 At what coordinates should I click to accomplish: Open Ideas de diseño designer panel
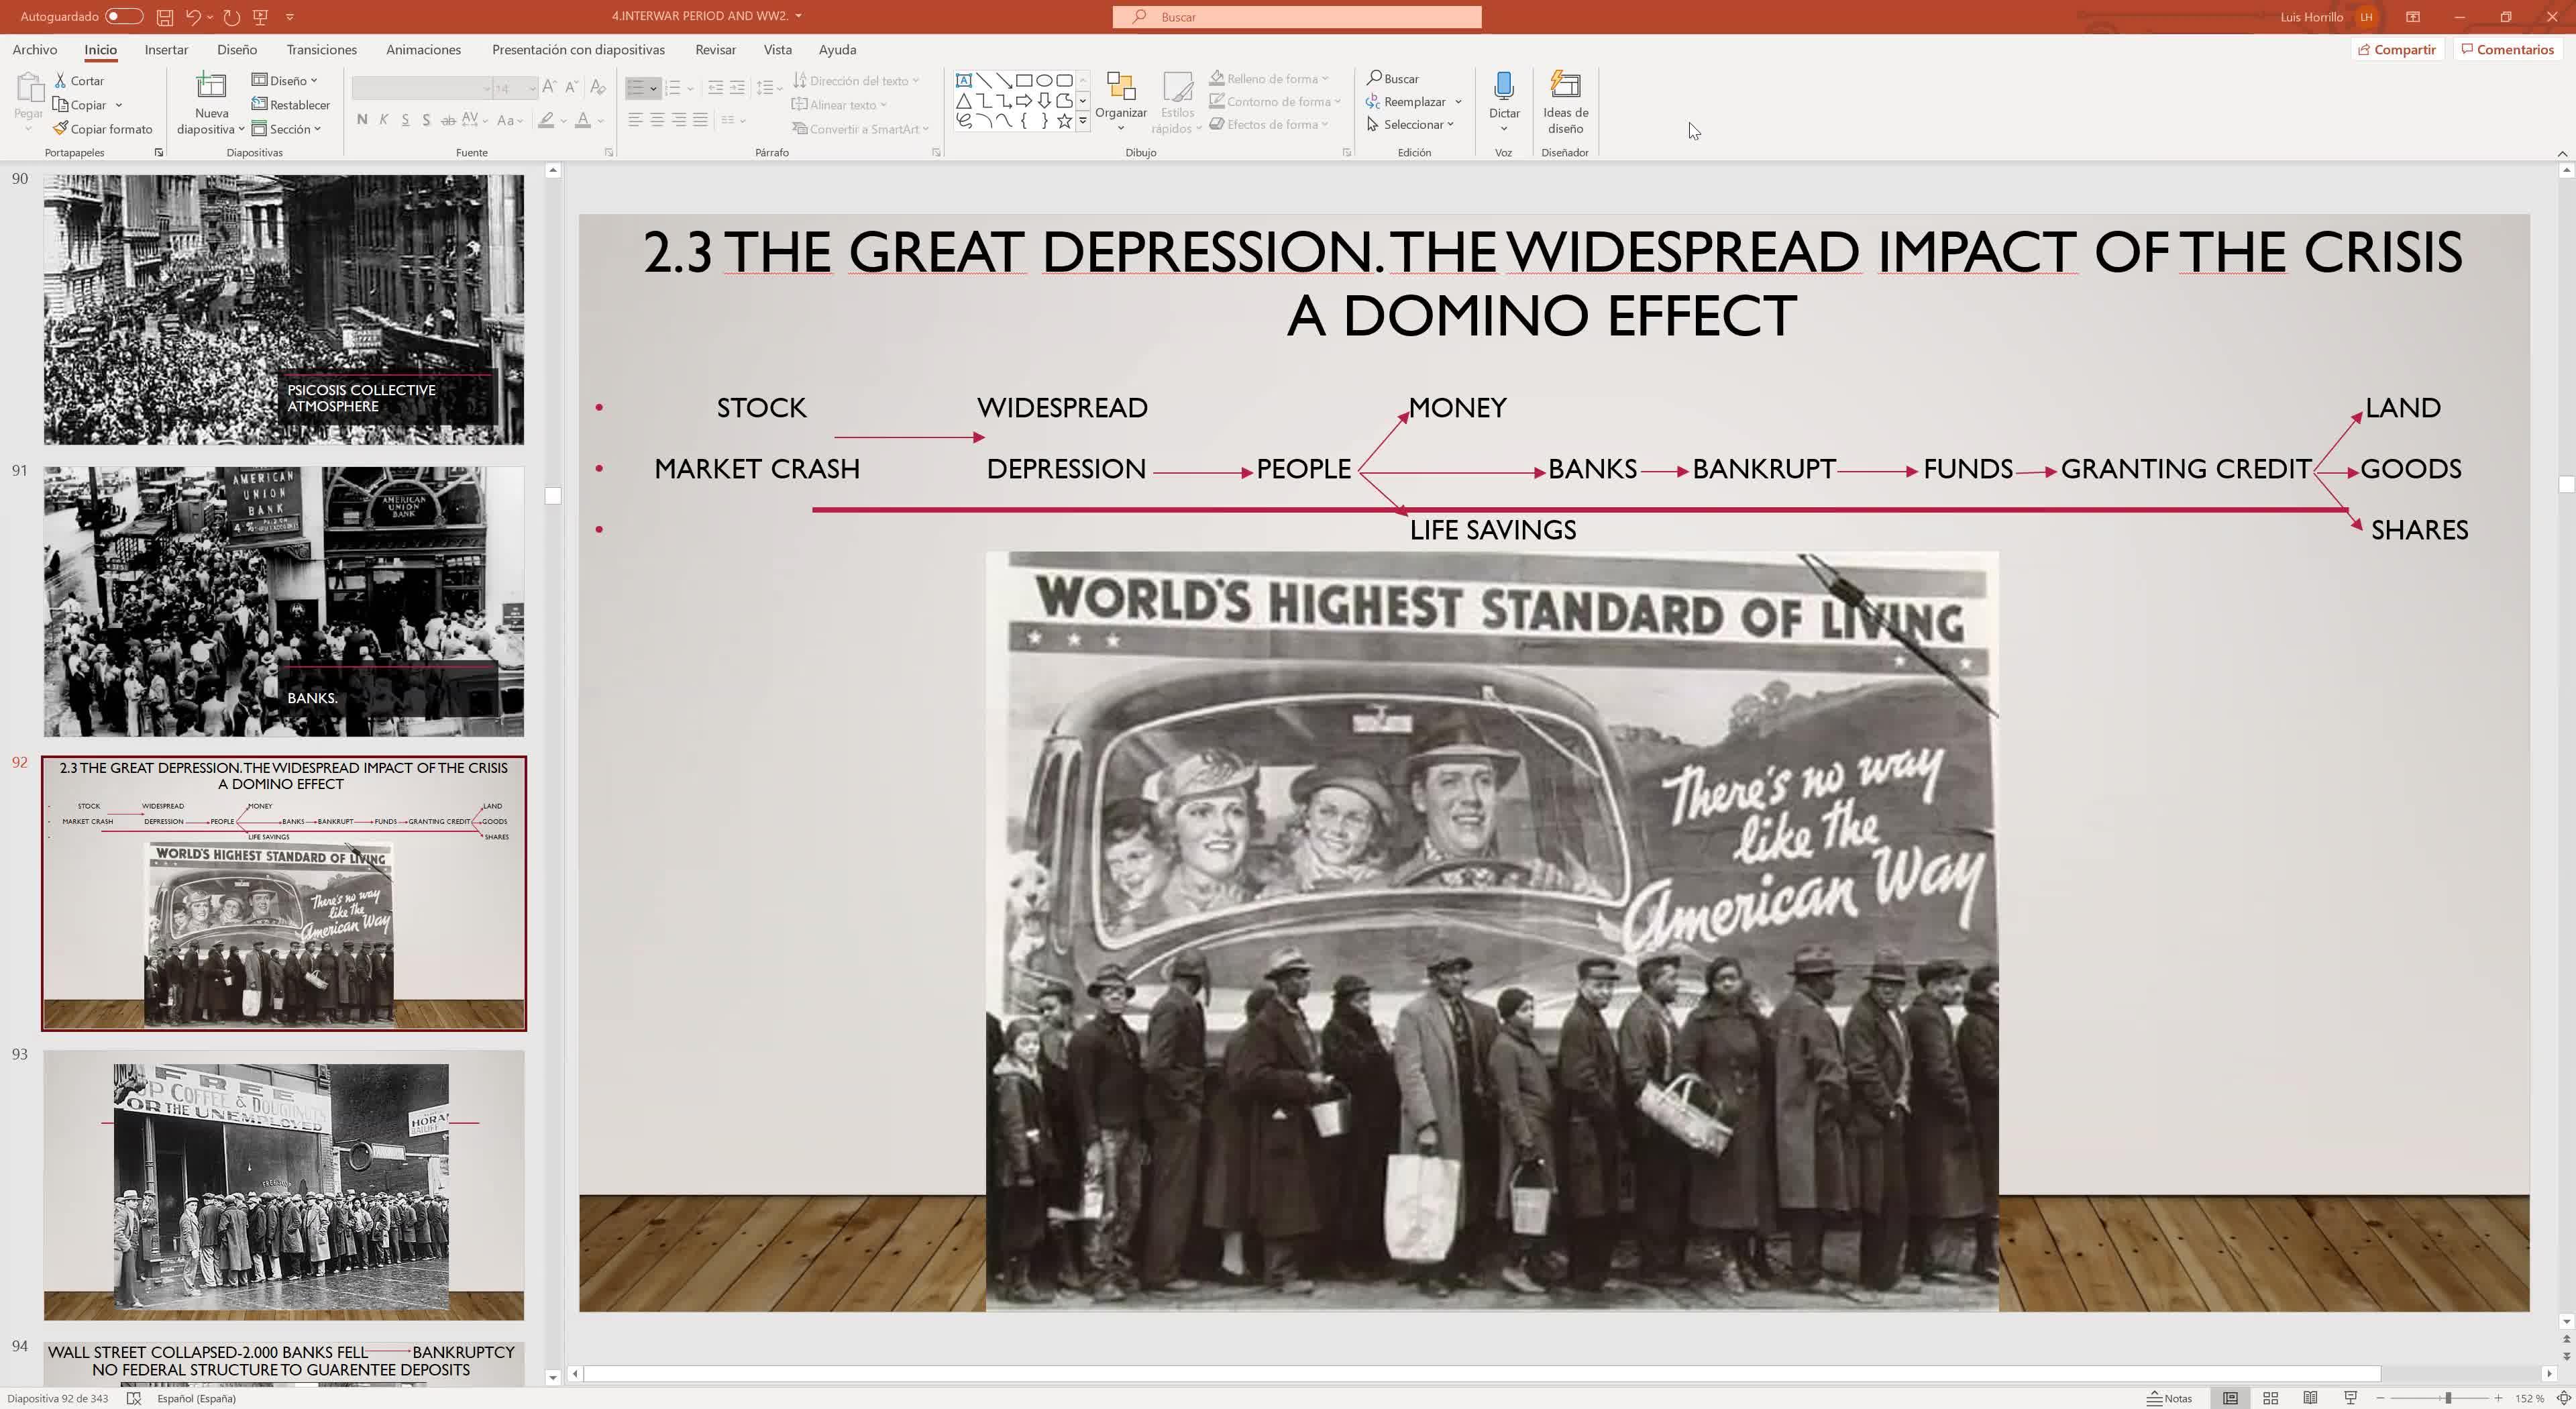pyautogui.click(x=1565, y=100)
